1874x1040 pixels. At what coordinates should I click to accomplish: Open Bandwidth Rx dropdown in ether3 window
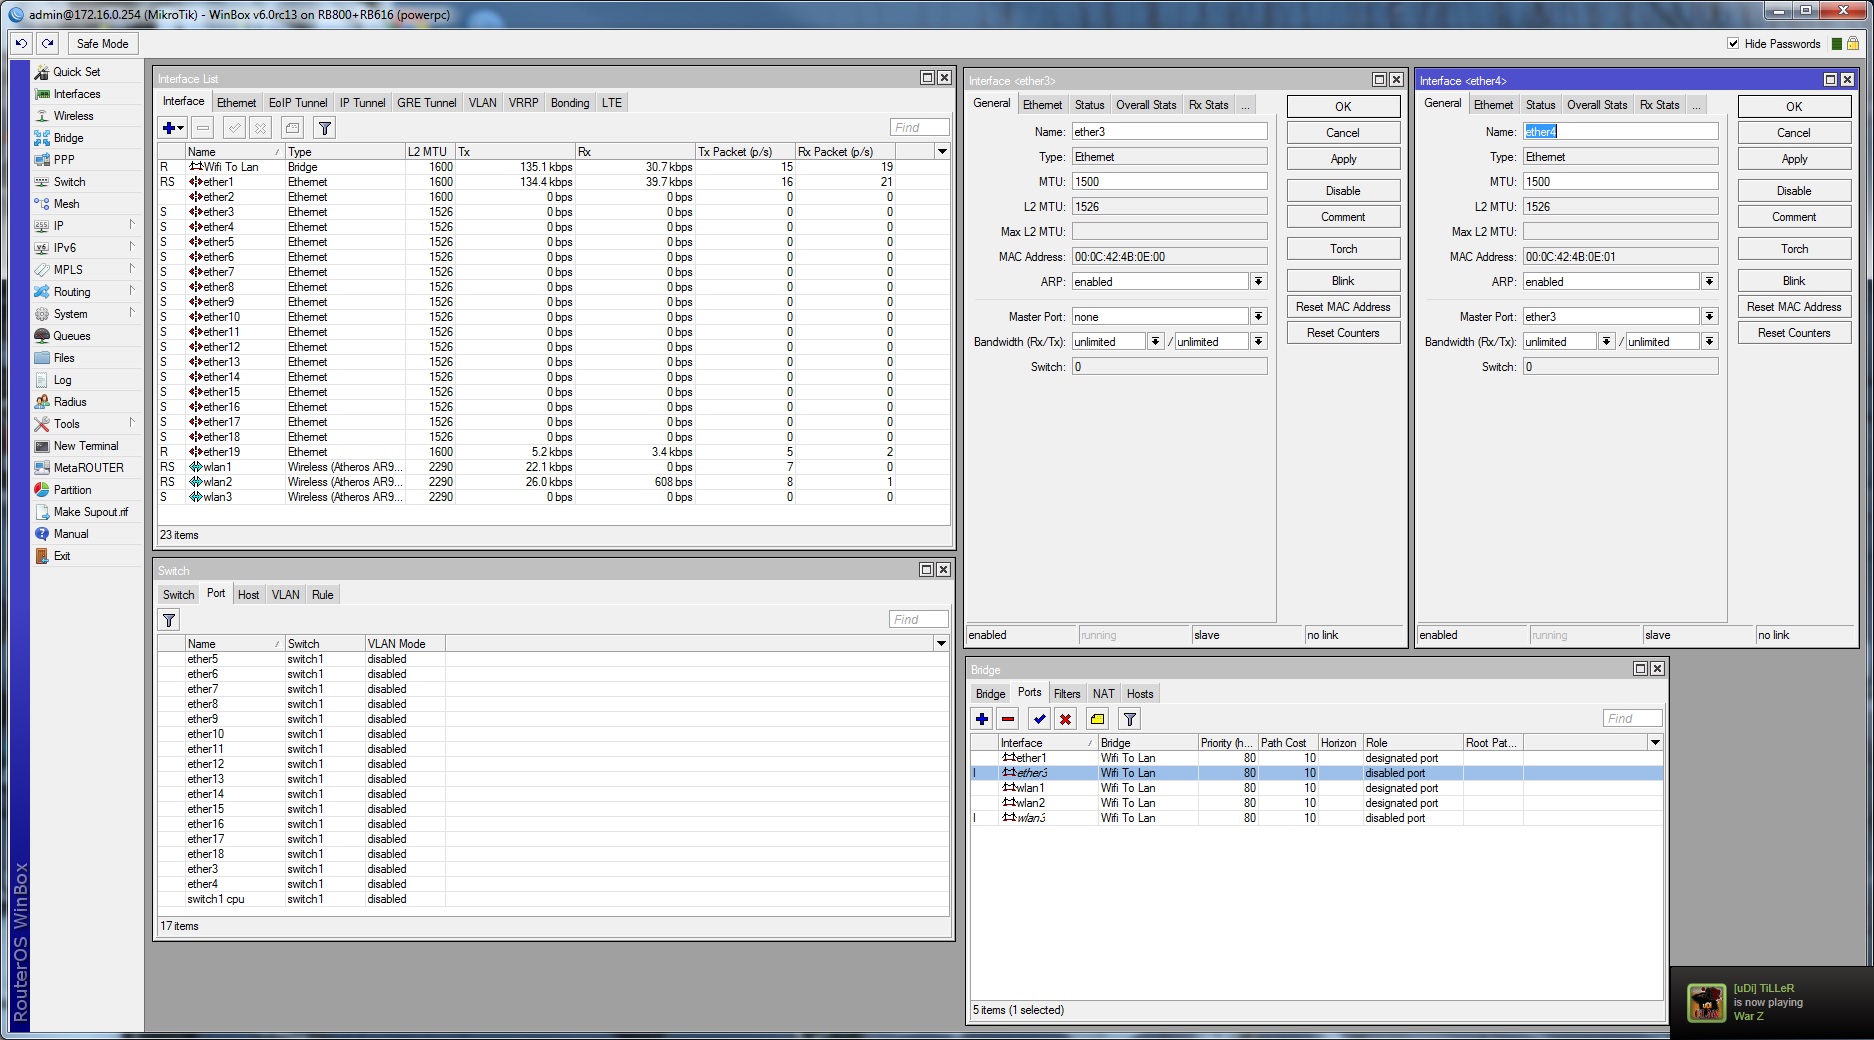click(1155, 342)
